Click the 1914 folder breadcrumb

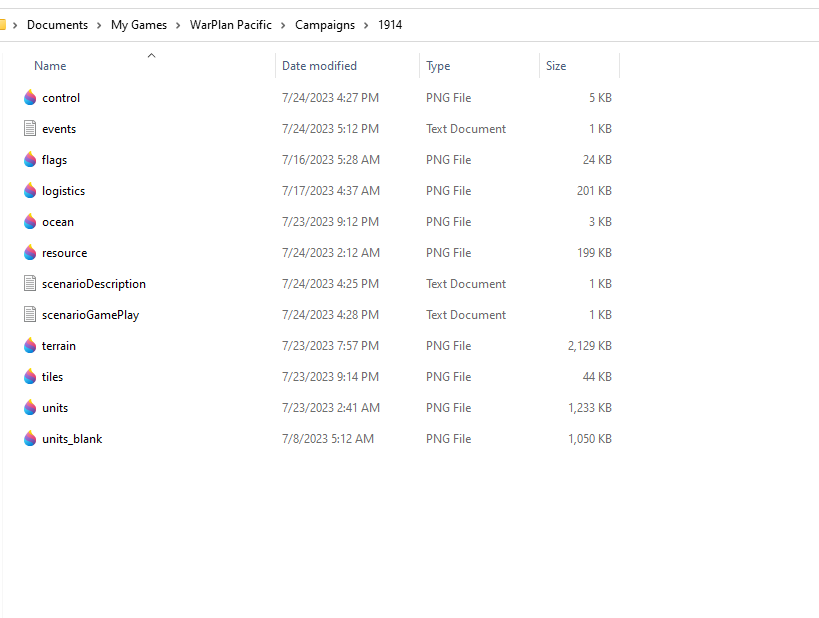[390, 25]
